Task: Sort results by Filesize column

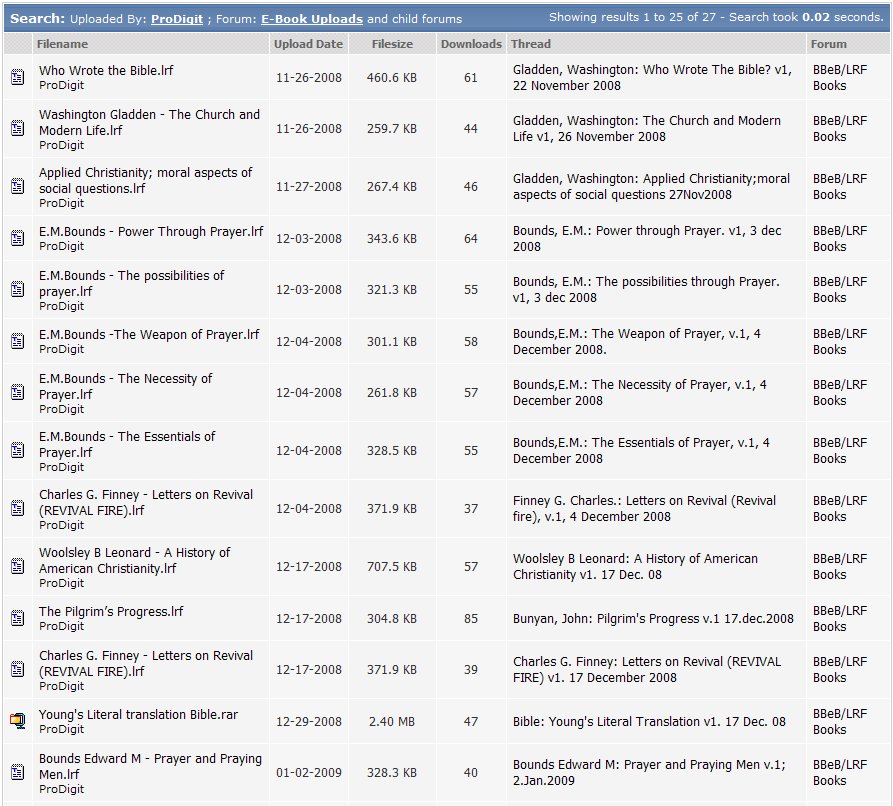Action: click(392, 44)
